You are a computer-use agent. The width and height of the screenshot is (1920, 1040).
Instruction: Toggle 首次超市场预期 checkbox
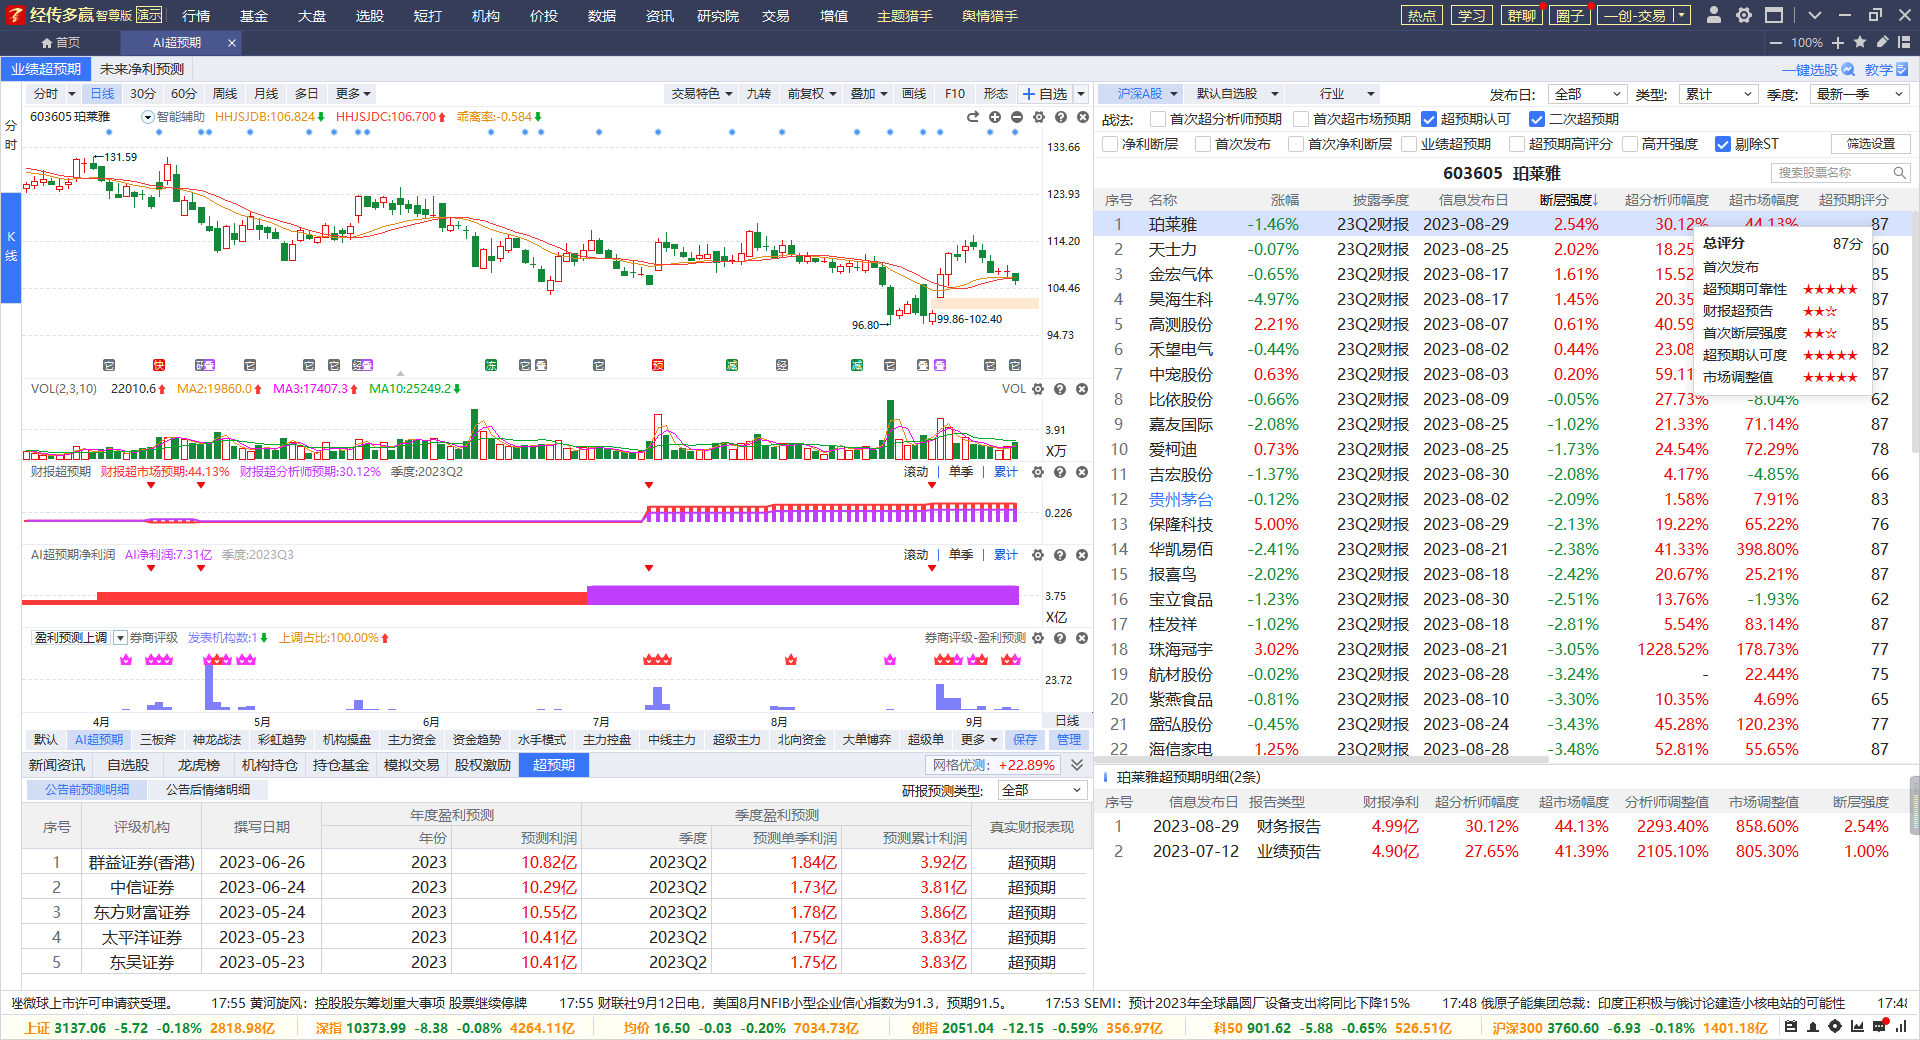coord(1301,119)
